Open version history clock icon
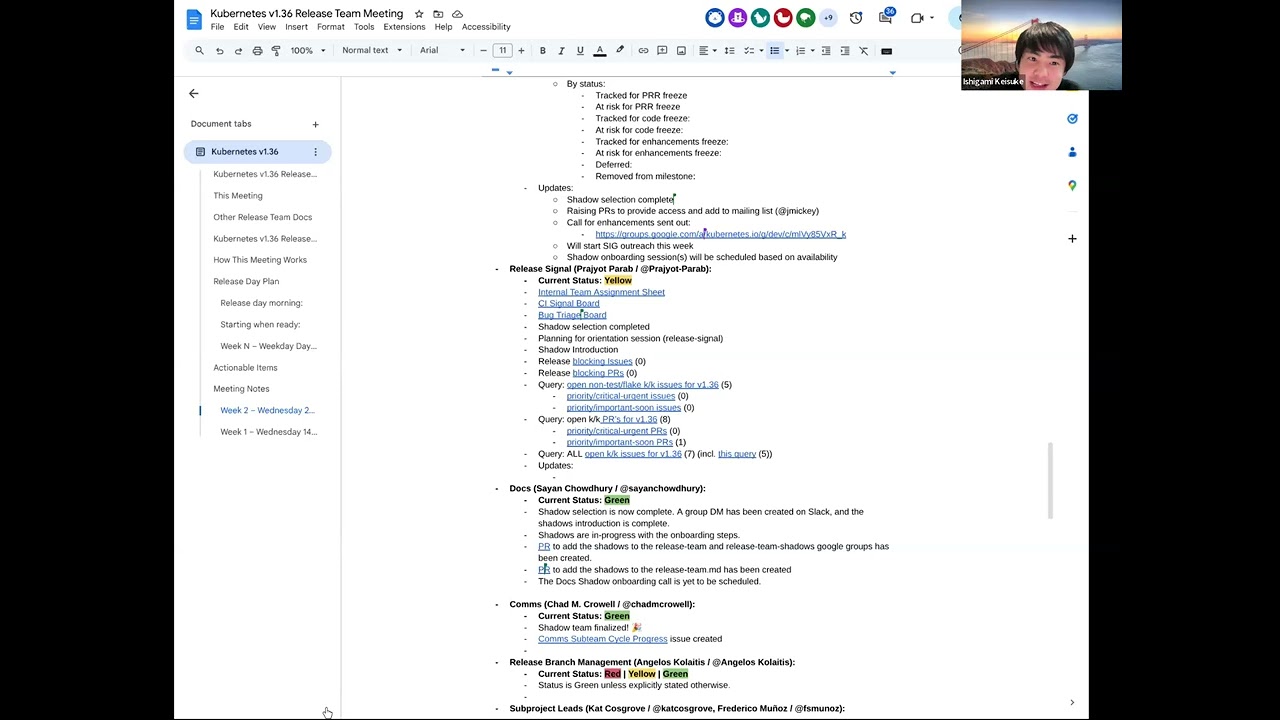 (856, 18)
